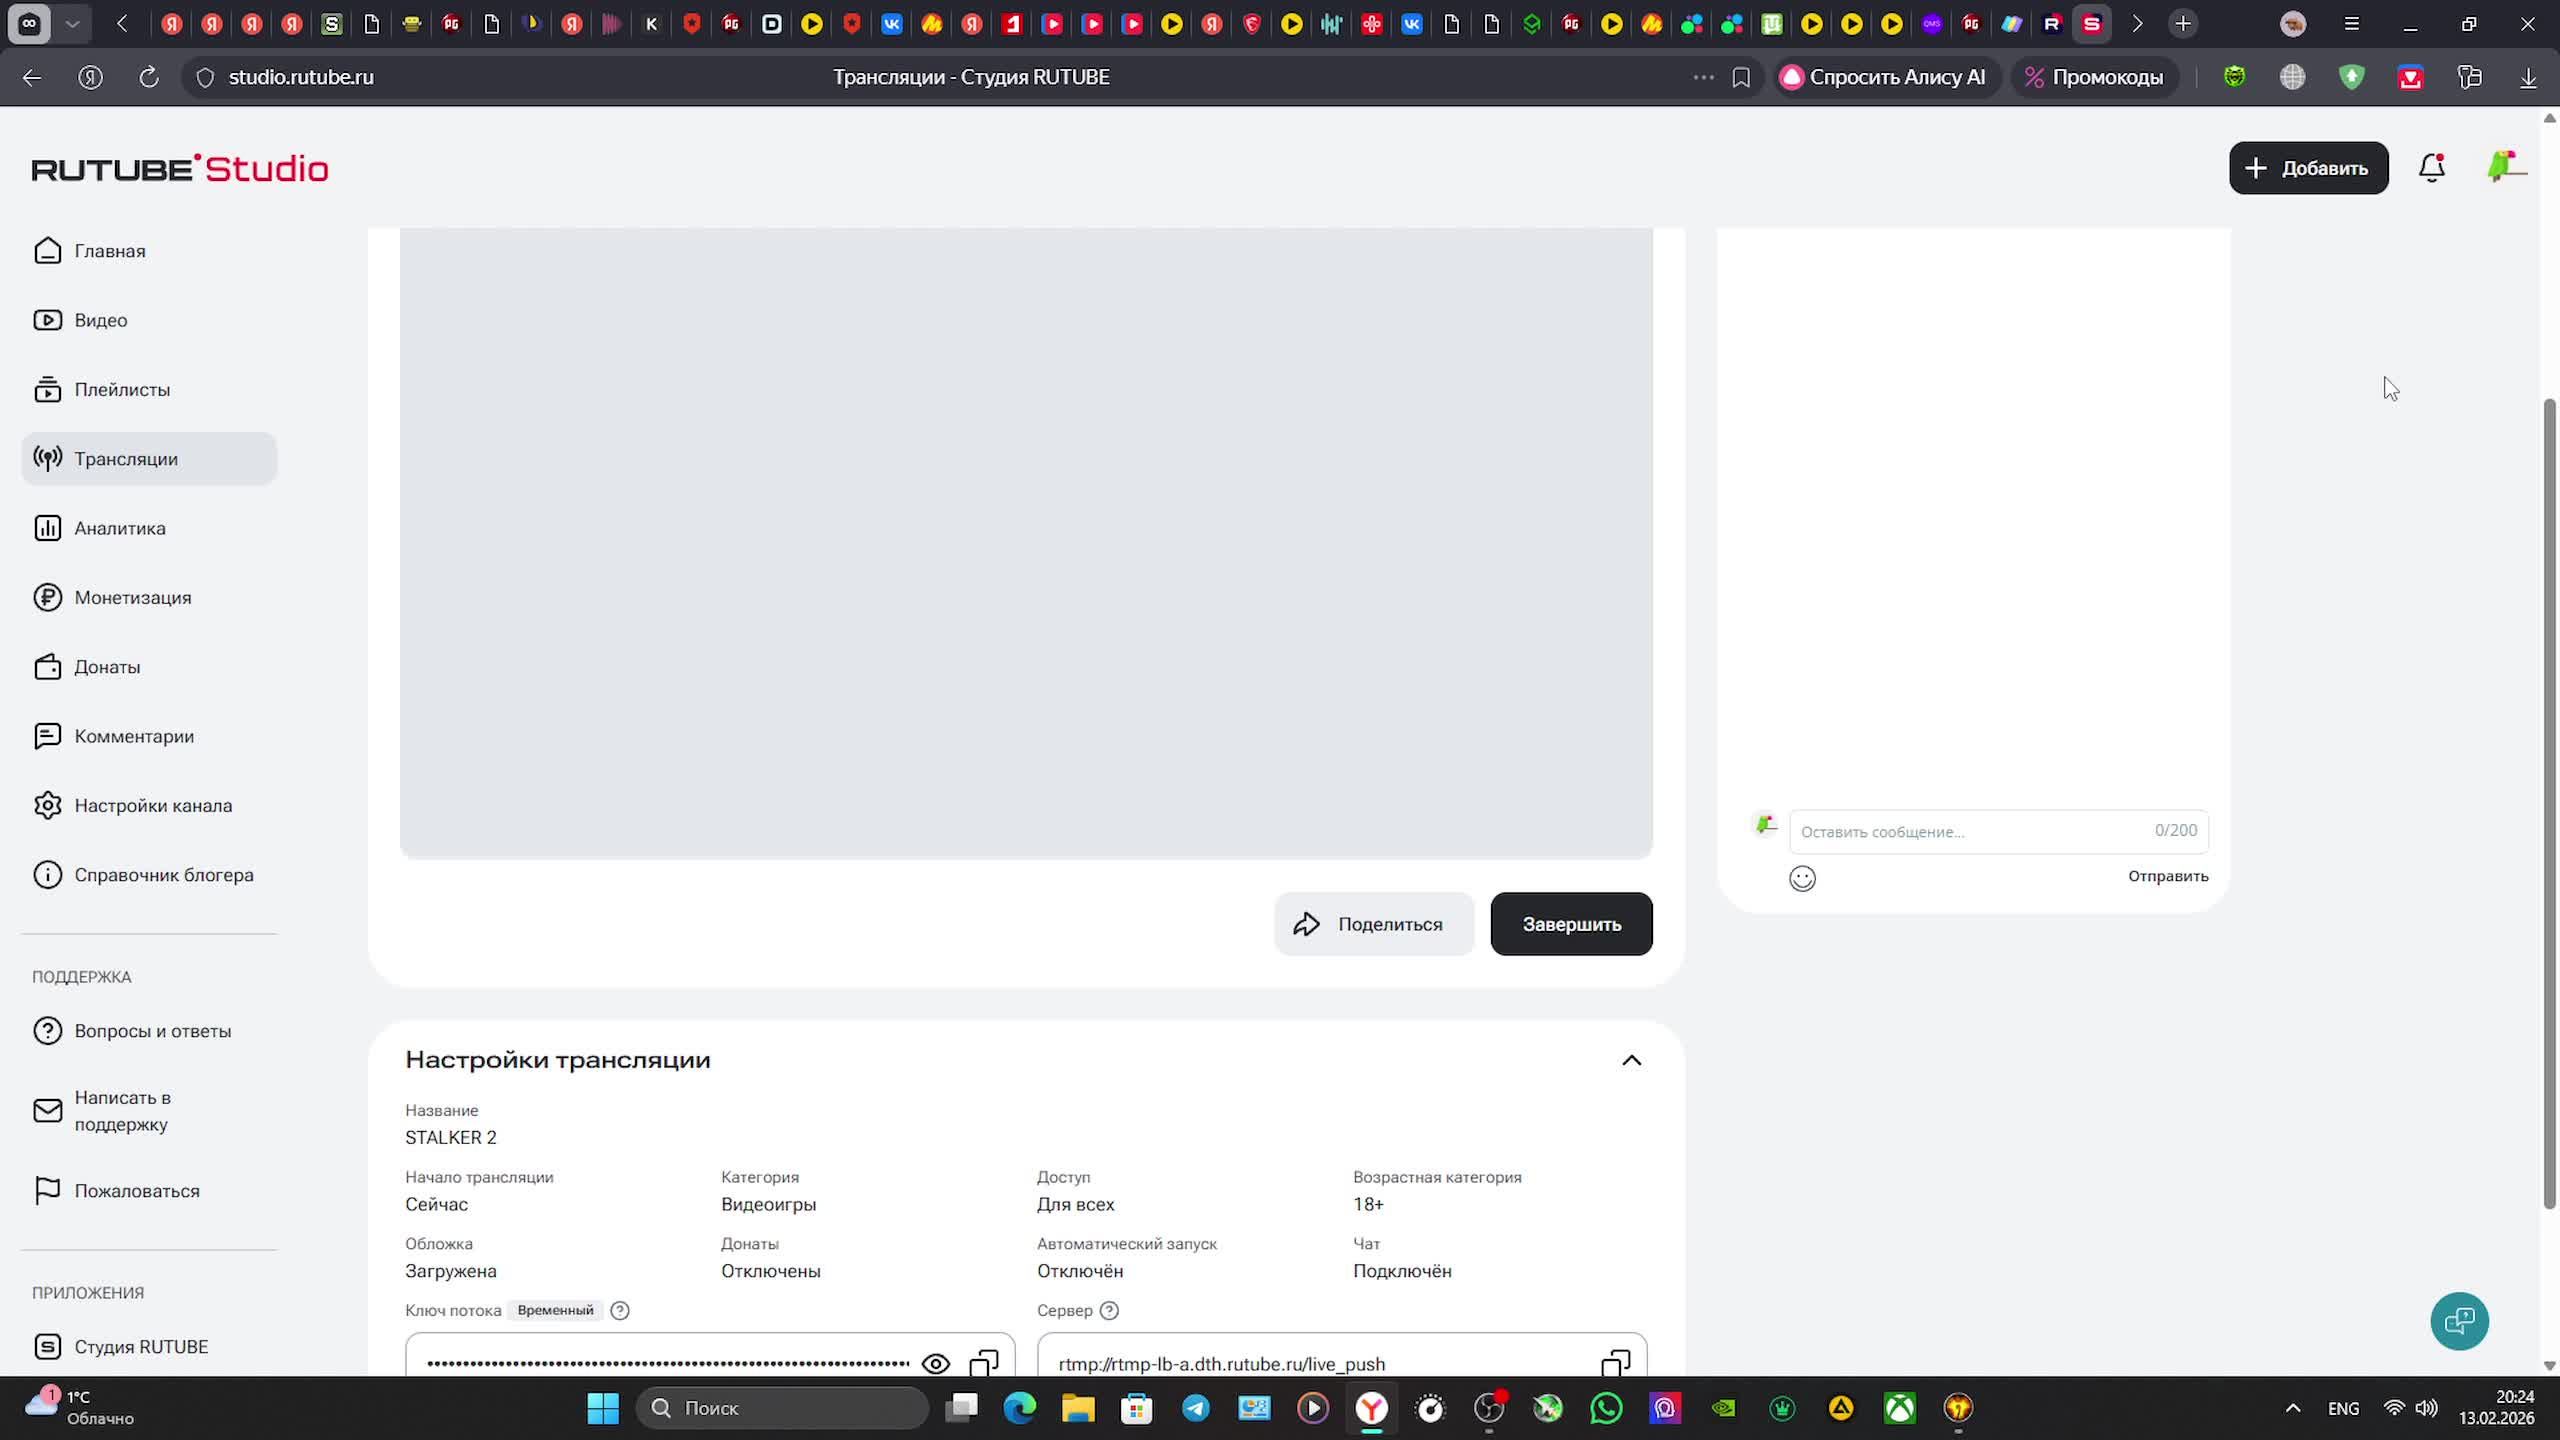Click help icon beside Ключ потока
Screen dimensions: 2560x1440
click(620, 1310)
